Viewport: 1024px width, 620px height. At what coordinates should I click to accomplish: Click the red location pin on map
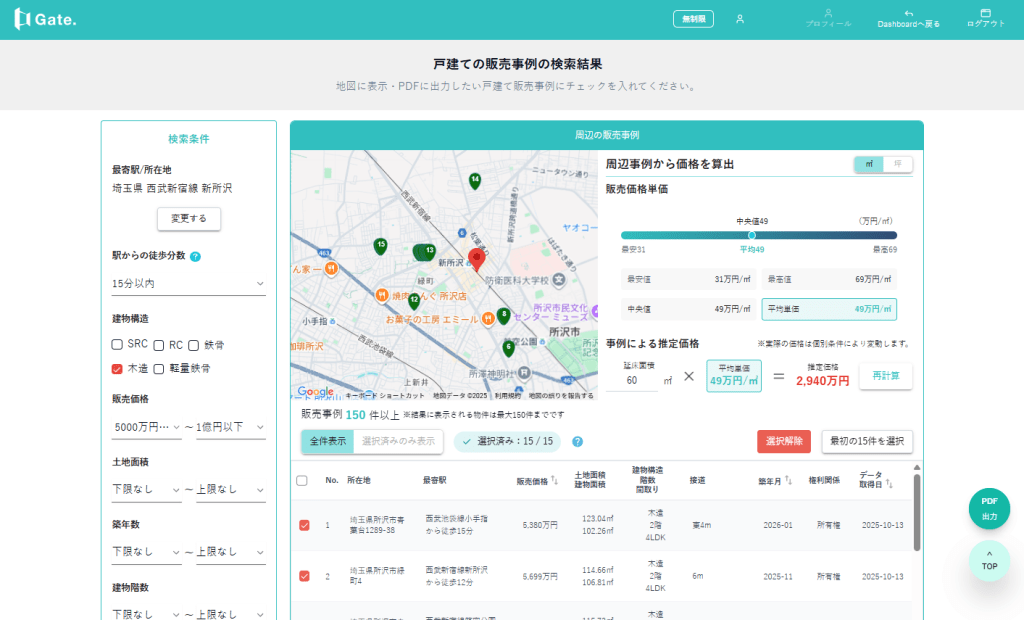point(477,259)
